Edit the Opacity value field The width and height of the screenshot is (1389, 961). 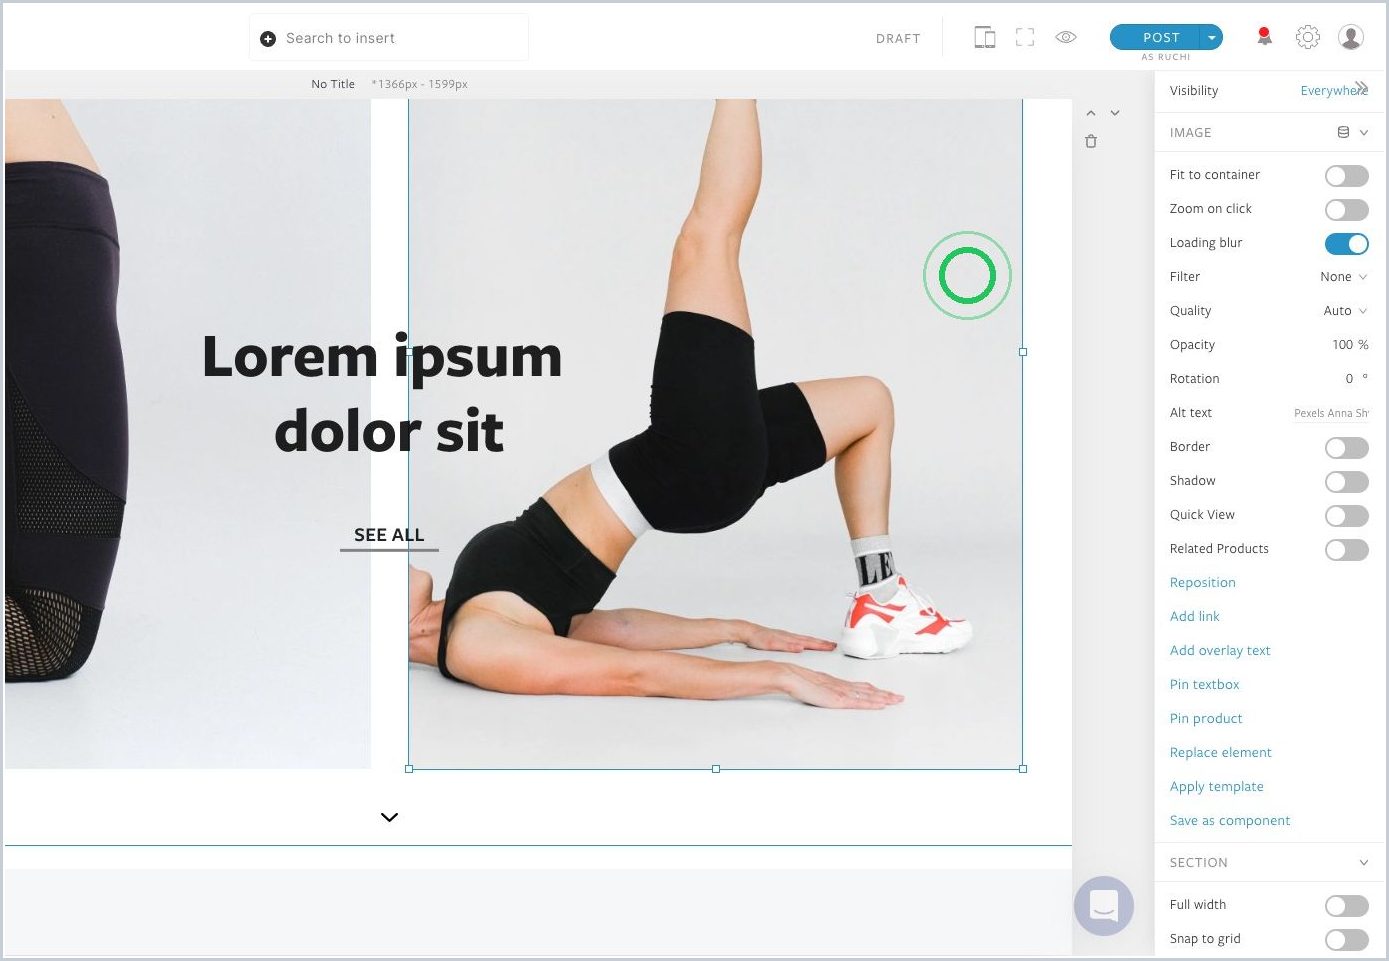coord(1349,345)
